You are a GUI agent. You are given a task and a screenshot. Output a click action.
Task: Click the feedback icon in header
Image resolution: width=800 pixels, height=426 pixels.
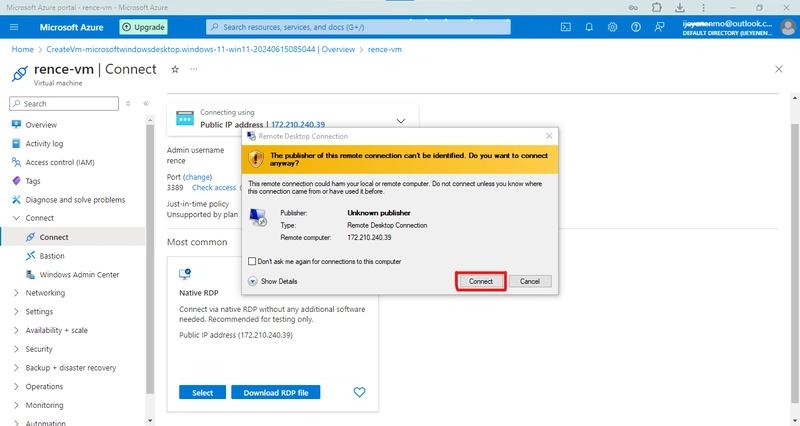(x=659, y=27)
